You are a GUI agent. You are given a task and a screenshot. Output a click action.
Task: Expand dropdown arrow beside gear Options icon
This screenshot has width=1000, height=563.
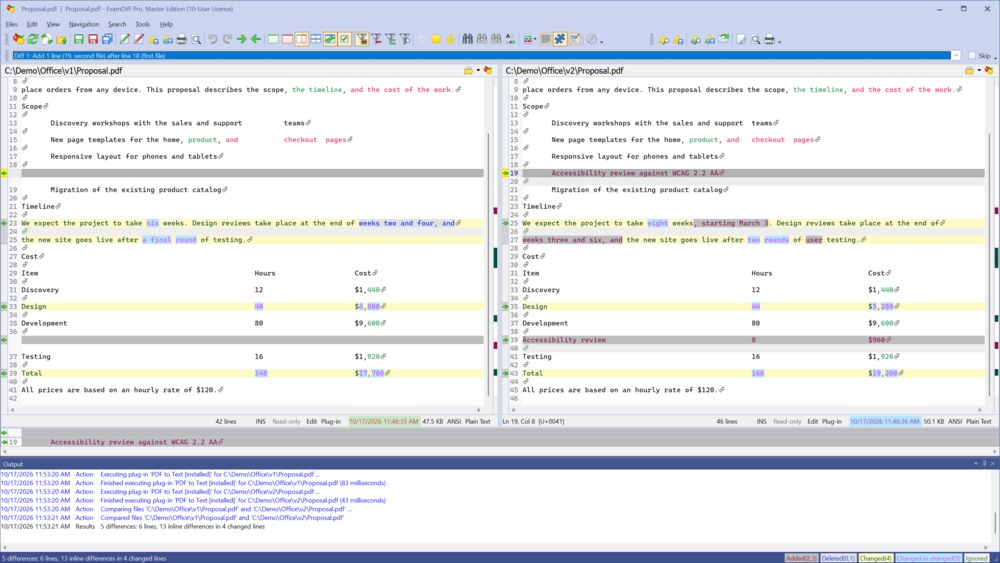pos(602,41)
